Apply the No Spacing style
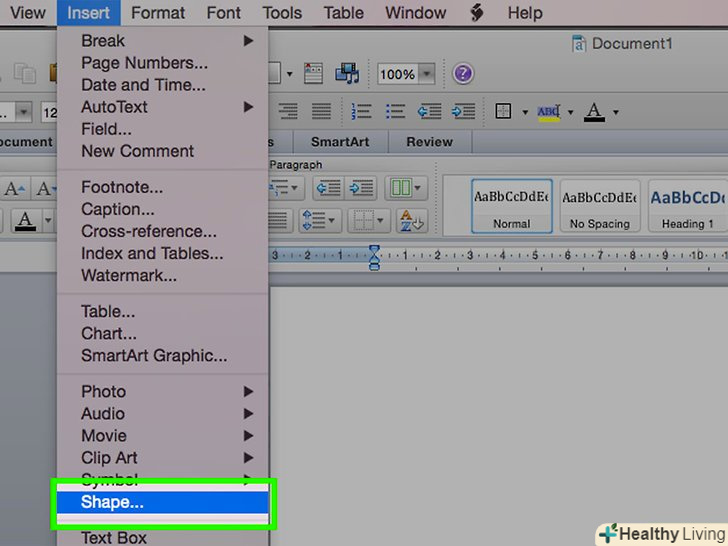The width and height of the screenshot is (728, 546). pyautogui.click(x=599, y=206)
